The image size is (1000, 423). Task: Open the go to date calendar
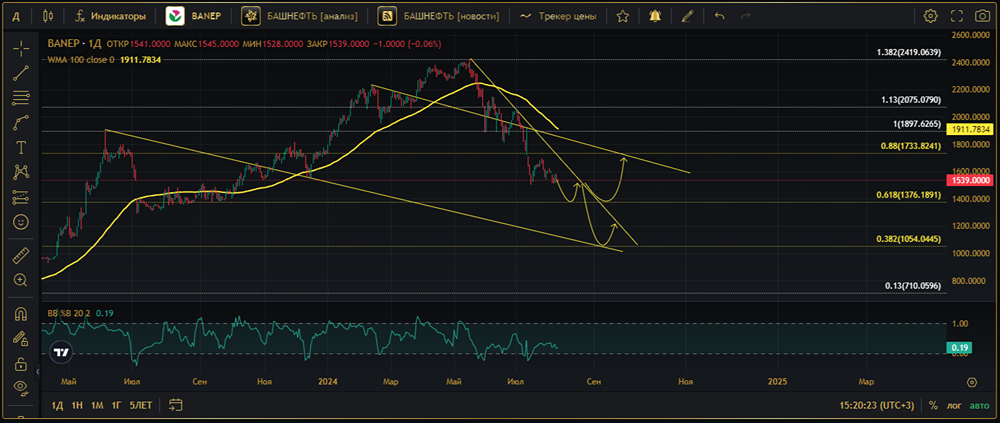pyautogui.click(x=176, y=405)
